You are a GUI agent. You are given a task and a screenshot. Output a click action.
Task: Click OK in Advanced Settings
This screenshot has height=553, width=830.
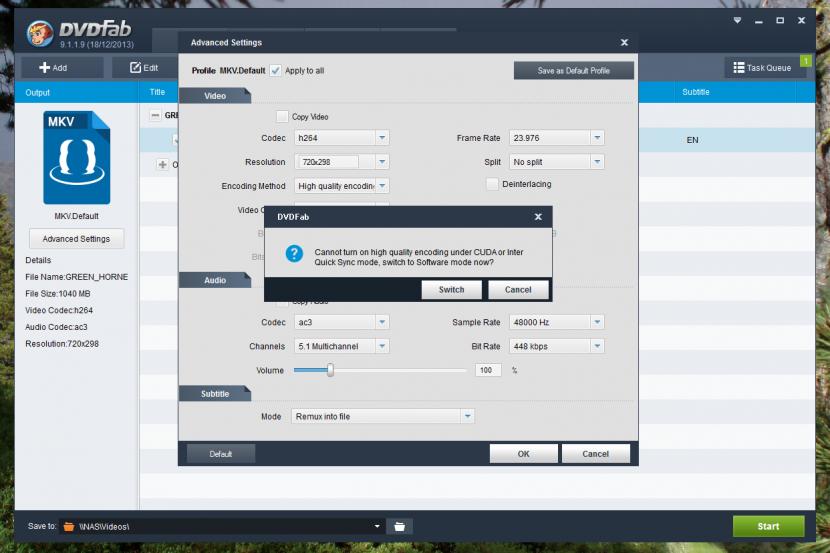click(524, 454)
